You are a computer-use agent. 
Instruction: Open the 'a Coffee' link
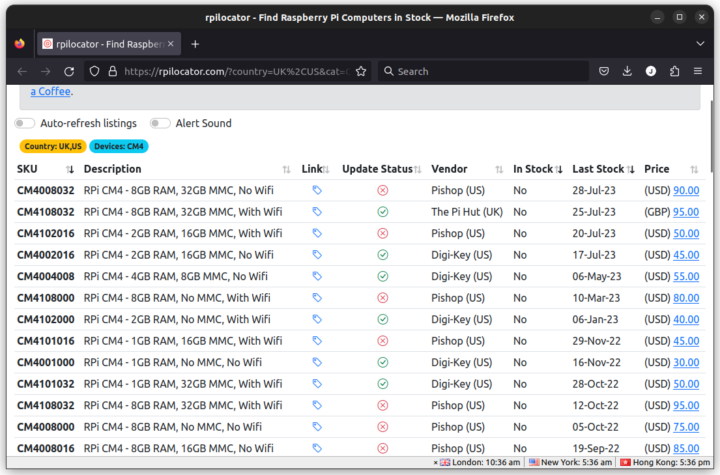tap(51, 91)
